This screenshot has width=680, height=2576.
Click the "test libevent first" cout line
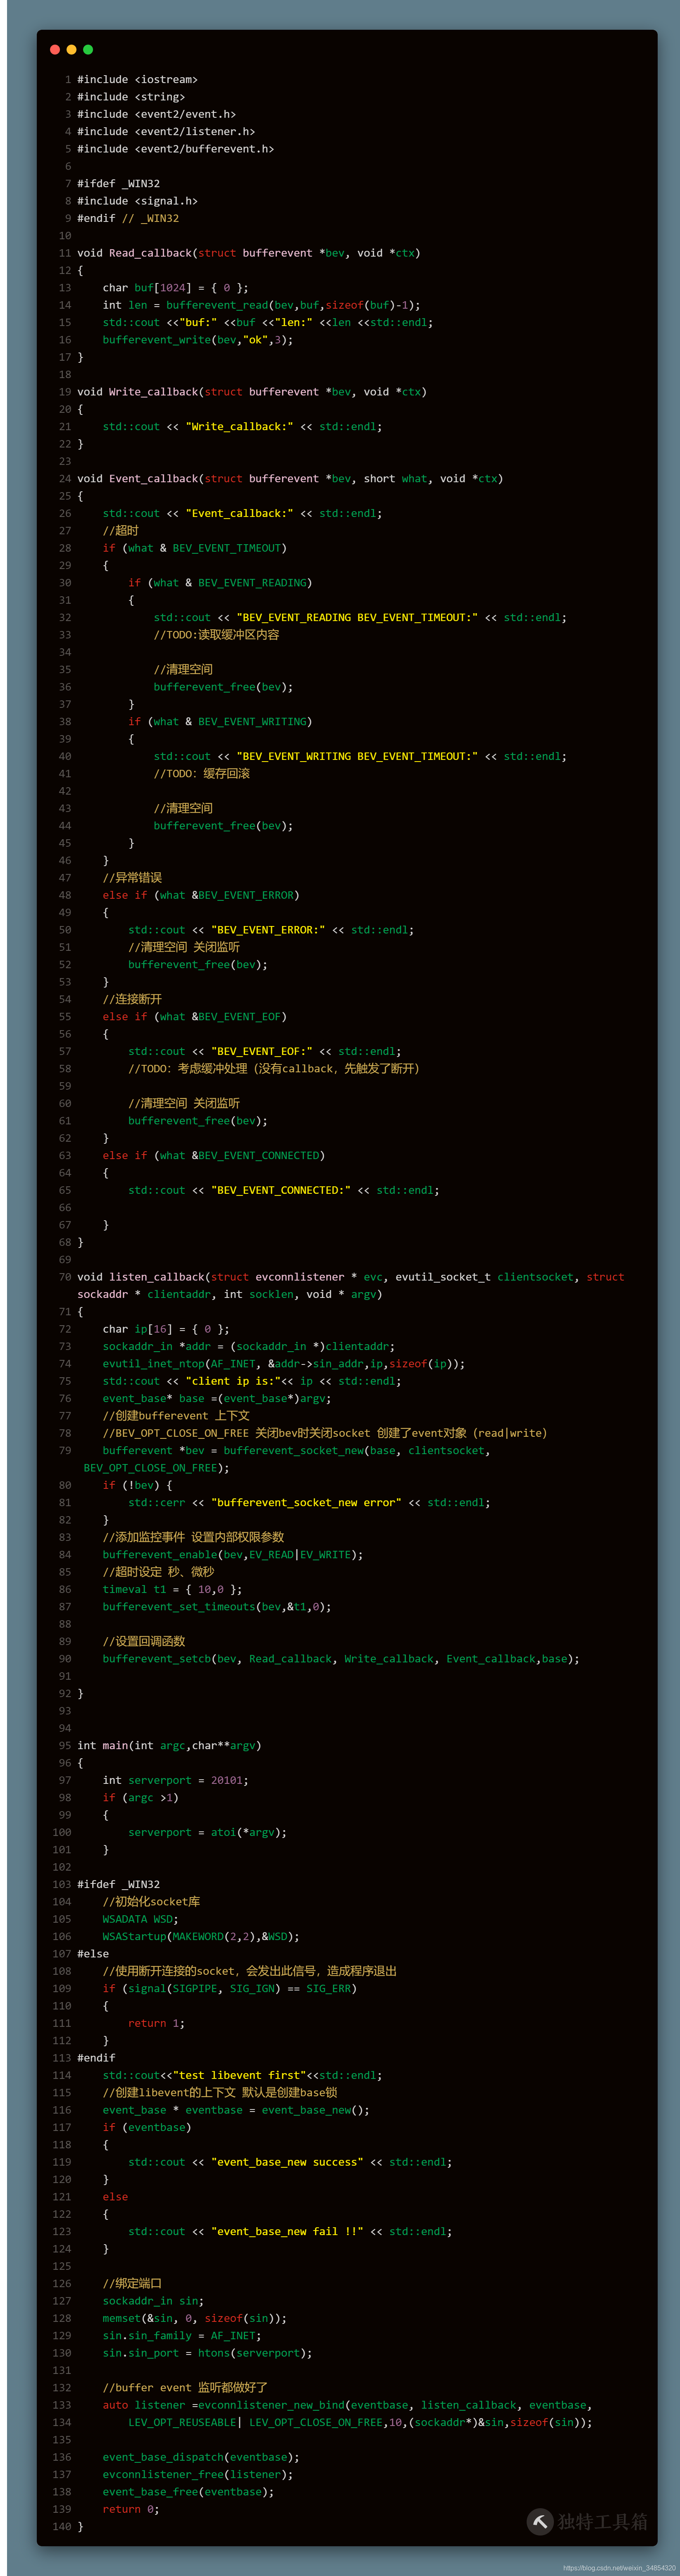(x=243, y=2076)
